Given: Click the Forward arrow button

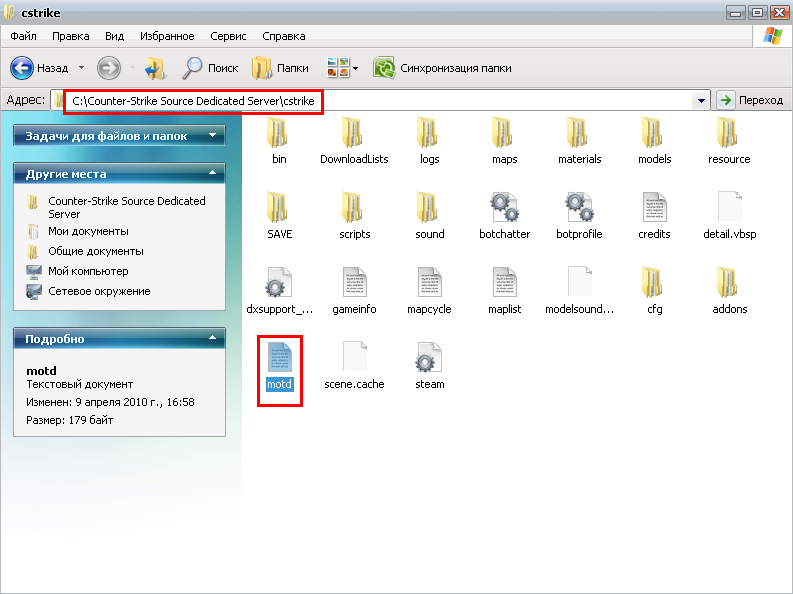Looking at the screenshot, I should (x=109, y=68).
